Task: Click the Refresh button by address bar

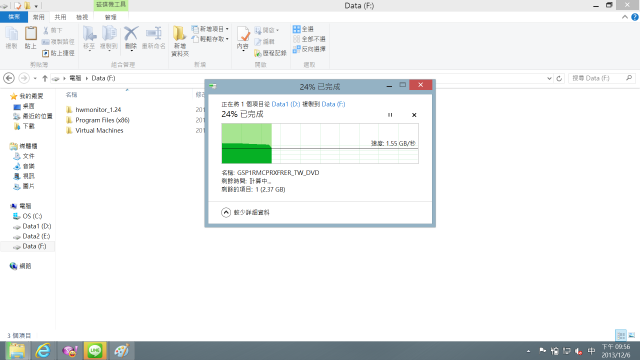Action: tap(559, 78)
